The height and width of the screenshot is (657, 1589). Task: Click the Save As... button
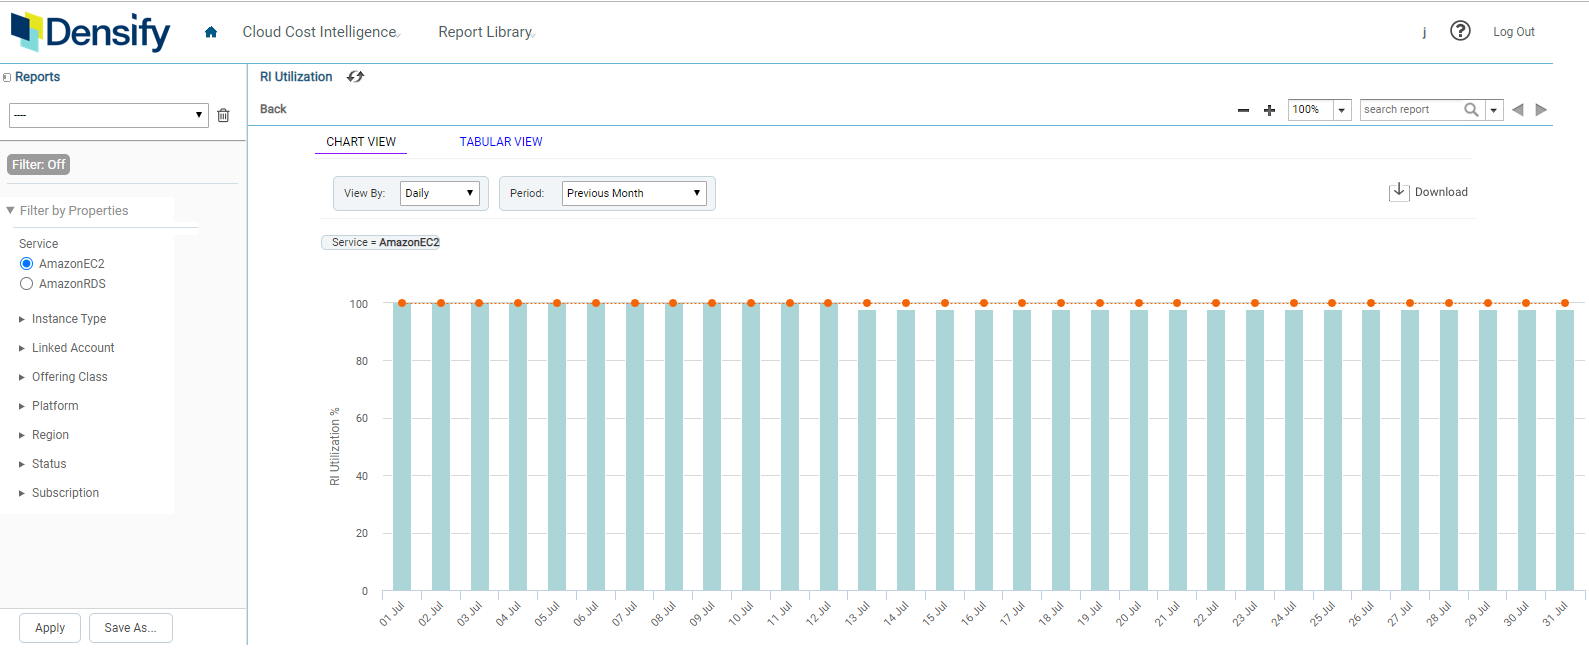(x=130, y=628)
